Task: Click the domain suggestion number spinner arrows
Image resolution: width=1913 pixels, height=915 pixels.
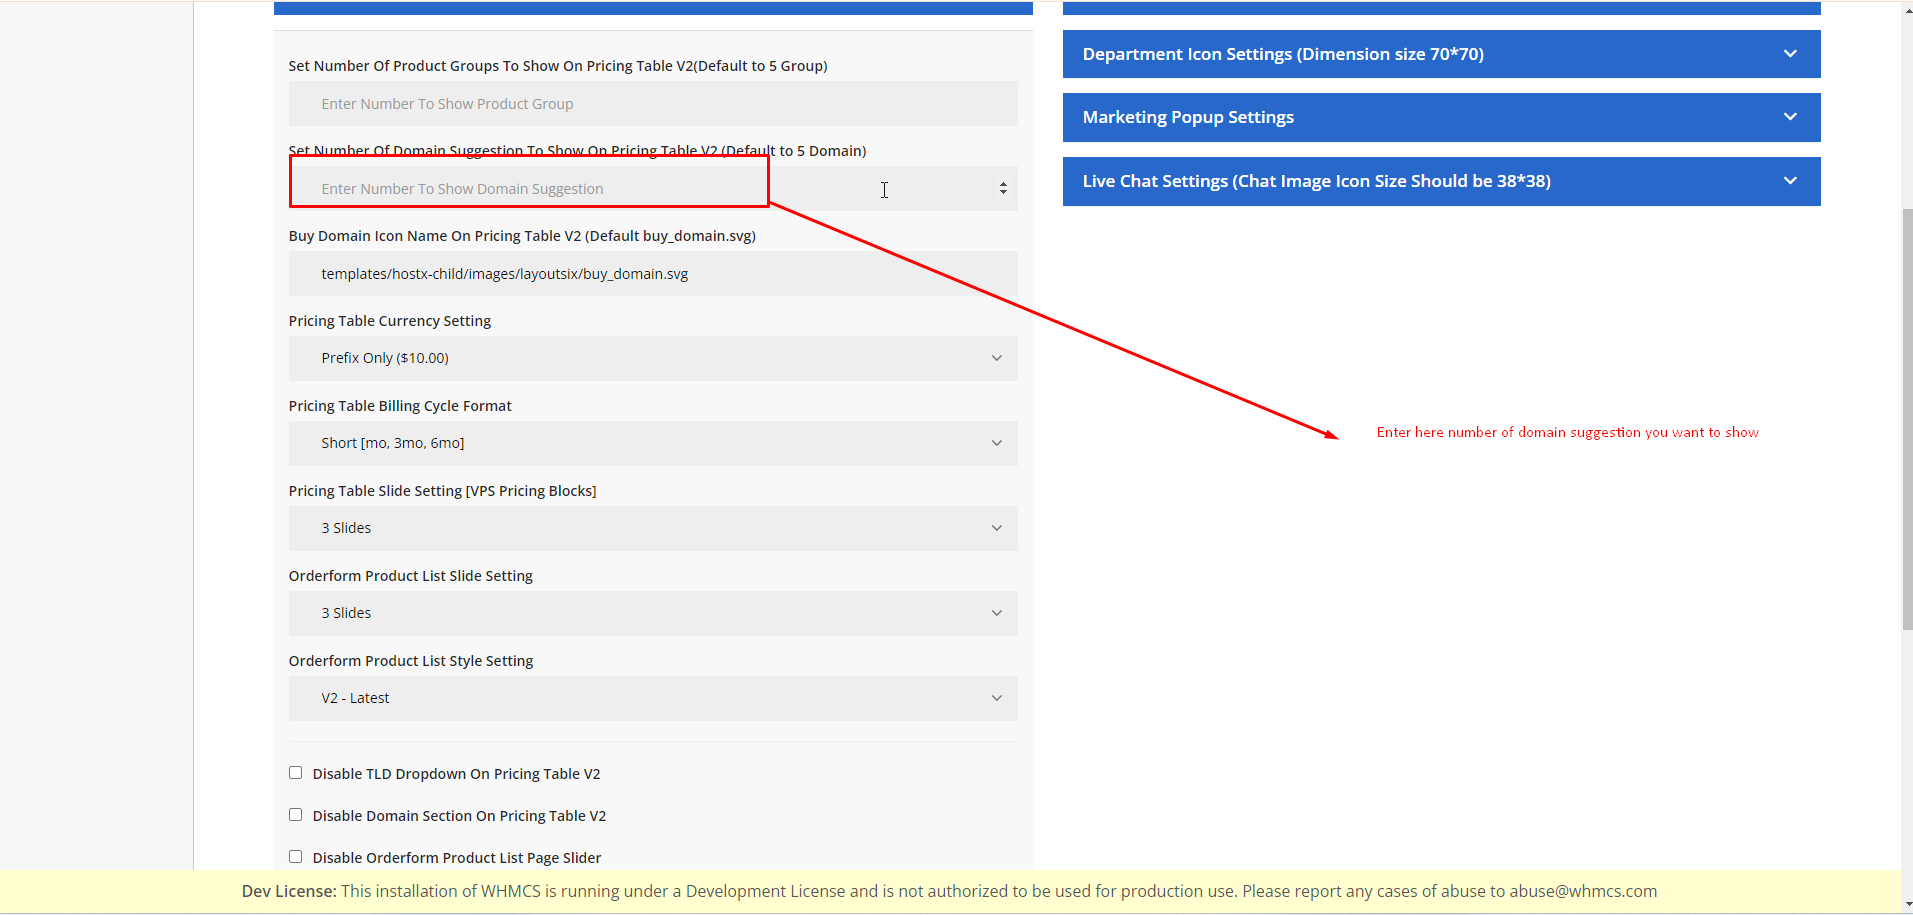Action: coord(1003,188)
